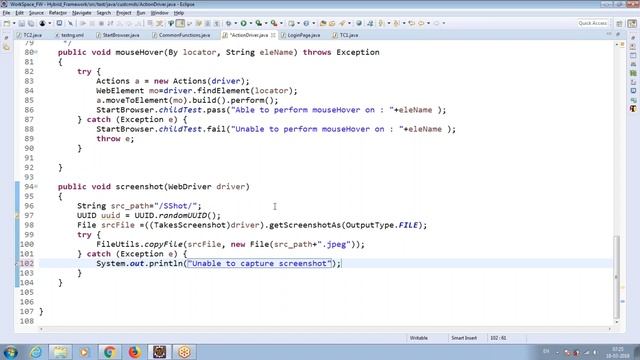
Task: Collapse the mouseHover method at line 80
Action: click(36, 52)
